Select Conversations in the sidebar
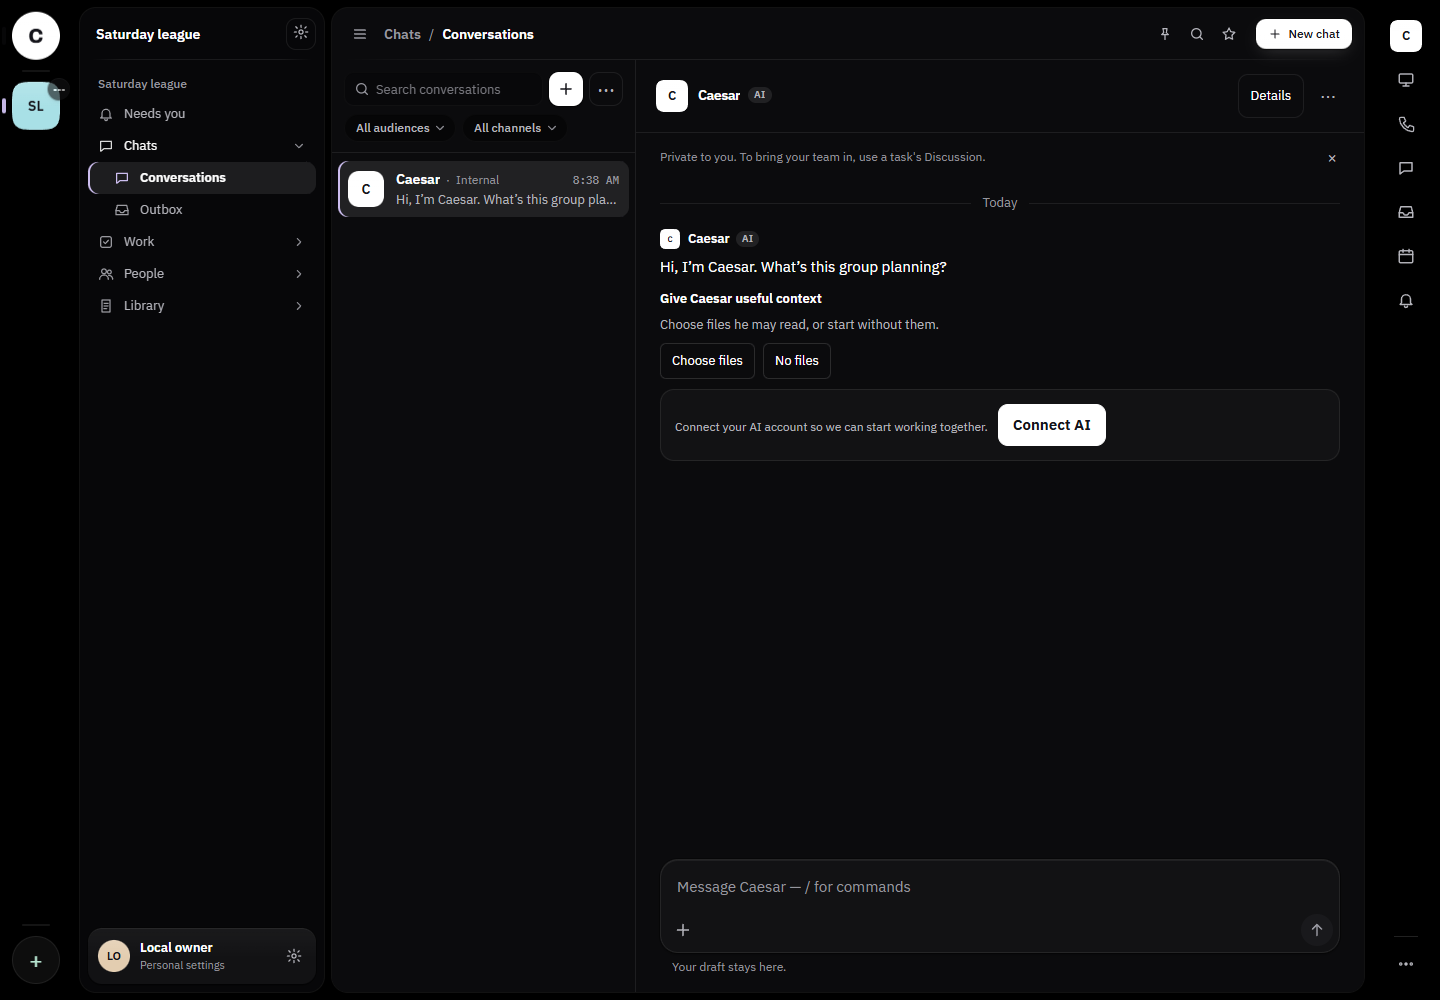This screenshot has width=1440, height=1000. click(202, 178)
